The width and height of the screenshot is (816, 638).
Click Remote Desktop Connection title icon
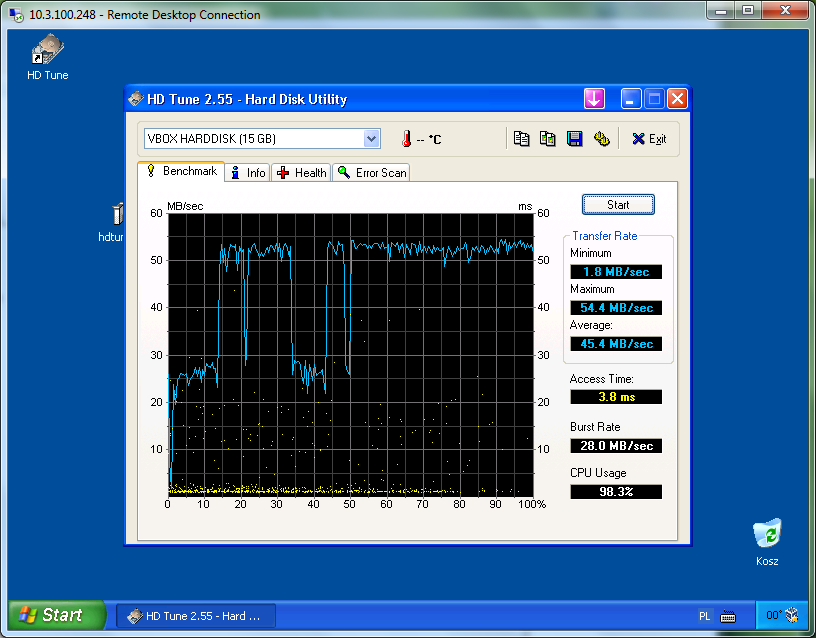(x=16, y=14)
